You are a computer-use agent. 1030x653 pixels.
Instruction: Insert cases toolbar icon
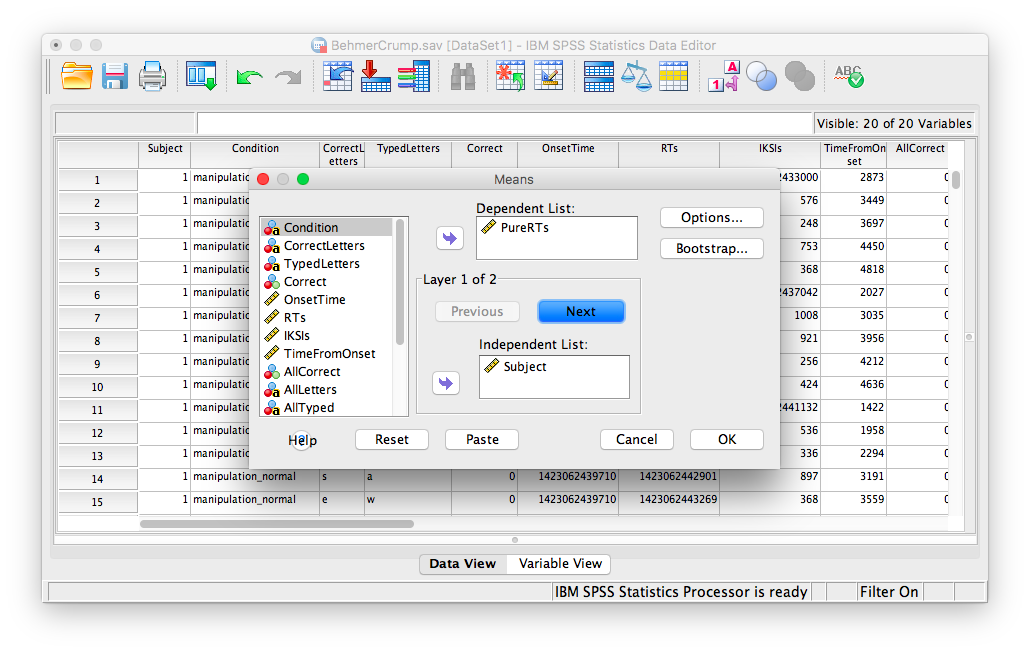(x=510, y=76)
